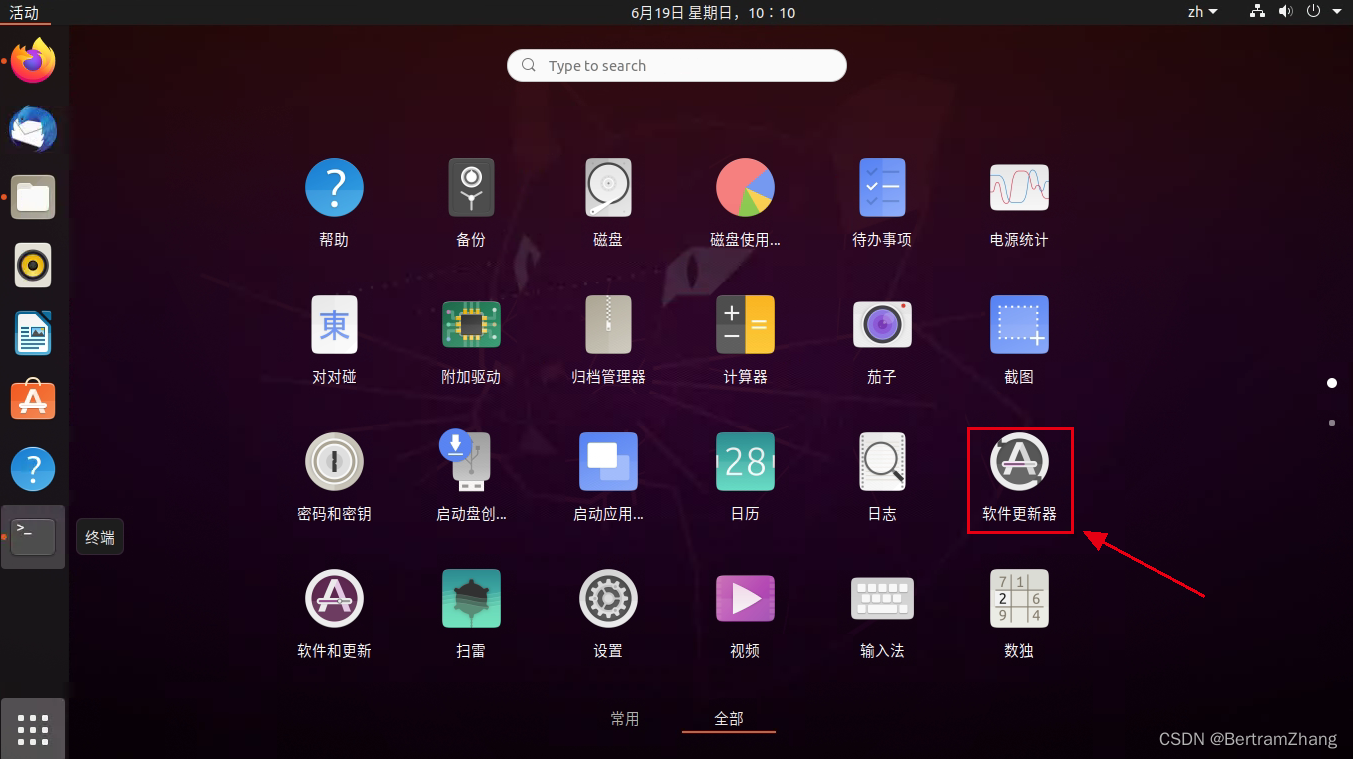Screen dimensions: 1353x759
Task: Expand the zh input language menu
Action: [x=1201, y=12]
